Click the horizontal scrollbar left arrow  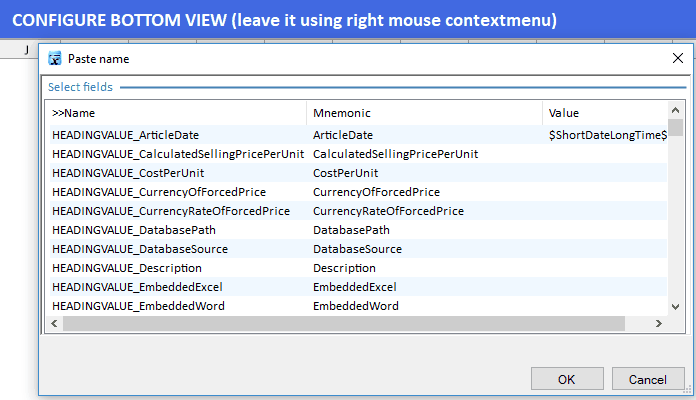click(54, 324)
